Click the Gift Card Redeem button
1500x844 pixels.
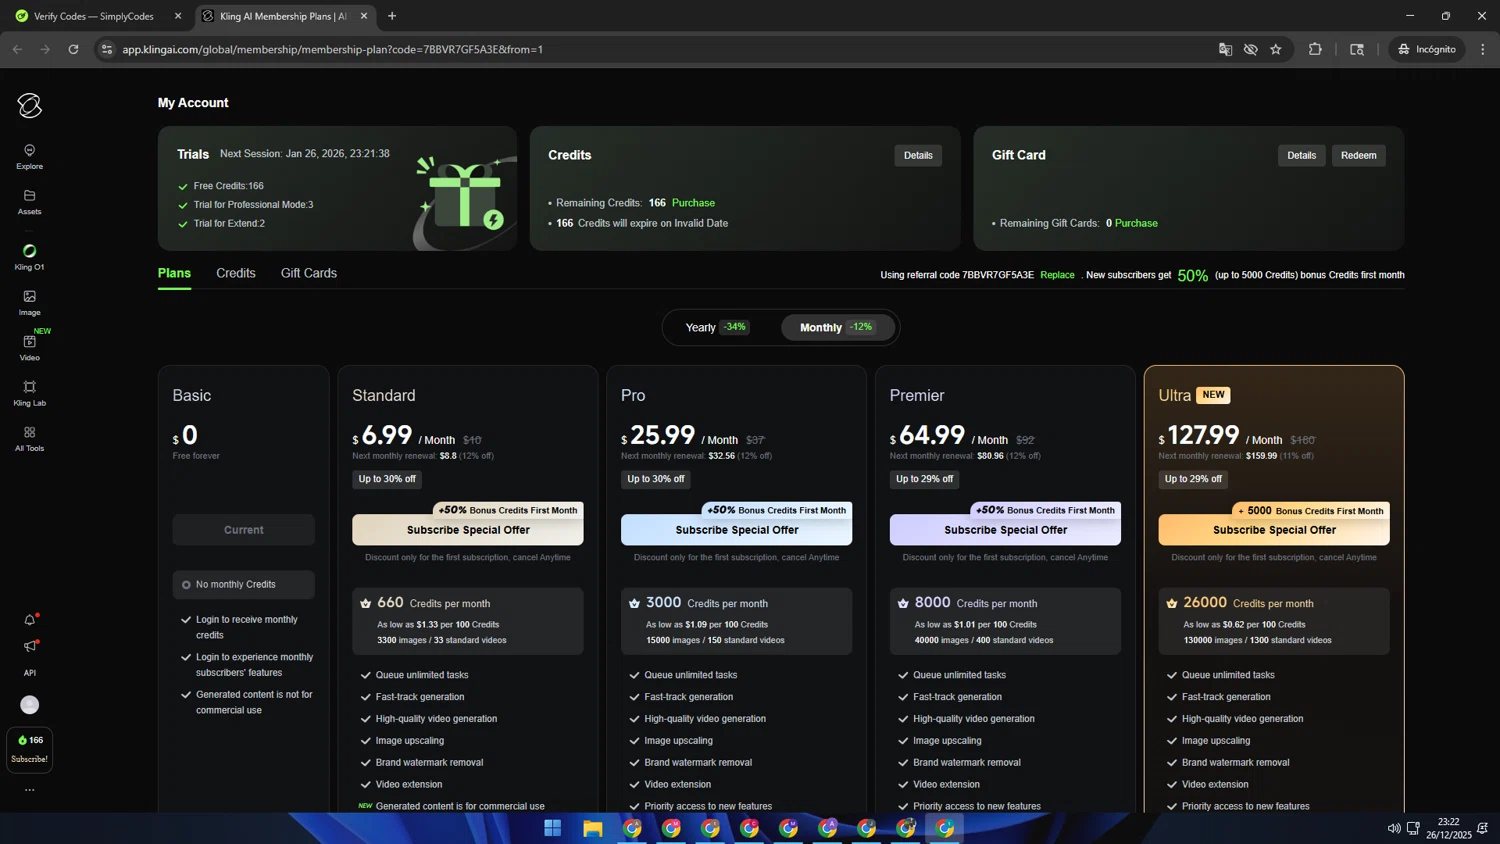pos(1358,155)
